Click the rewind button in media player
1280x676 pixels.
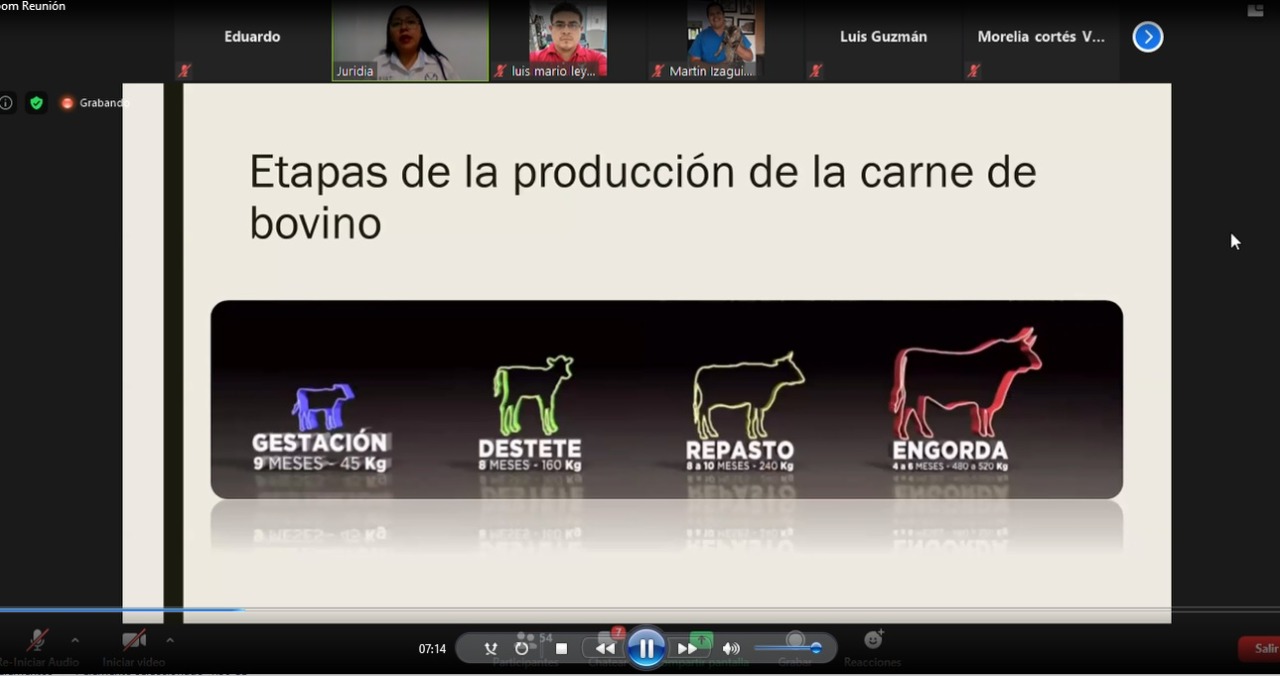pos(605,648)
